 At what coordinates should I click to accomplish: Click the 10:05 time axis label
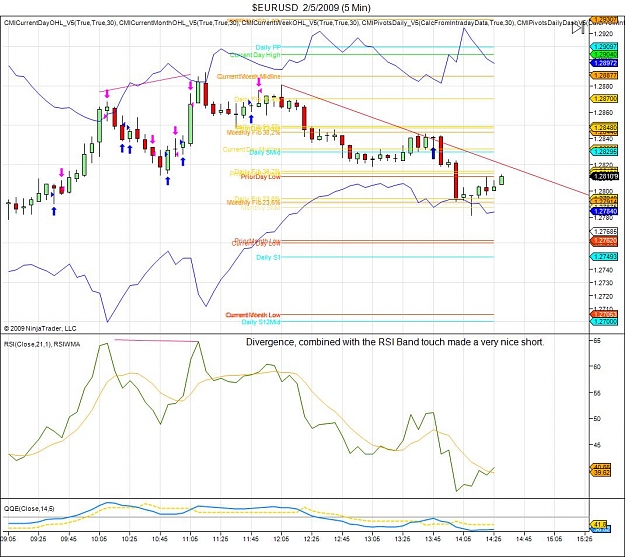(x=99, y=539)
